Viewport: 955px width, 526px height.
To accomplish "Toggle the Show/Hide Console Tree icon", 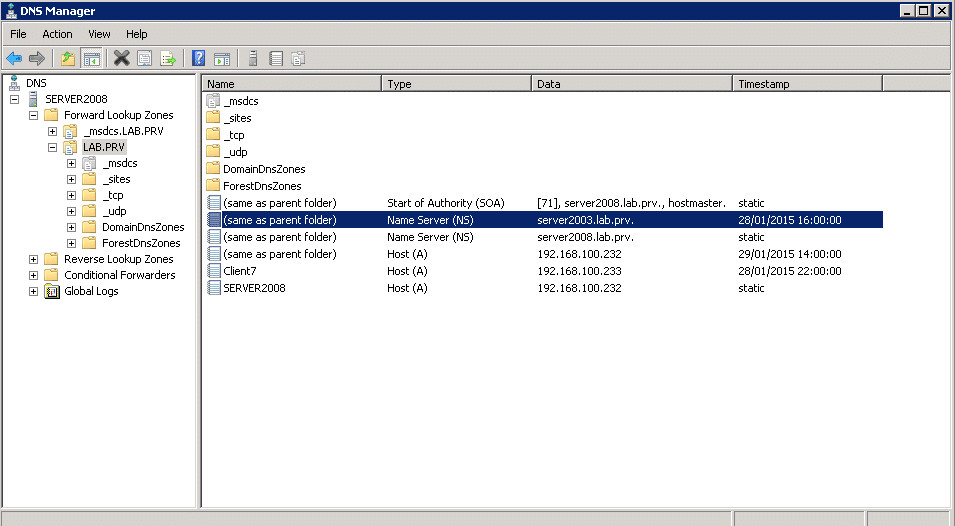I will tap(91, 58).
